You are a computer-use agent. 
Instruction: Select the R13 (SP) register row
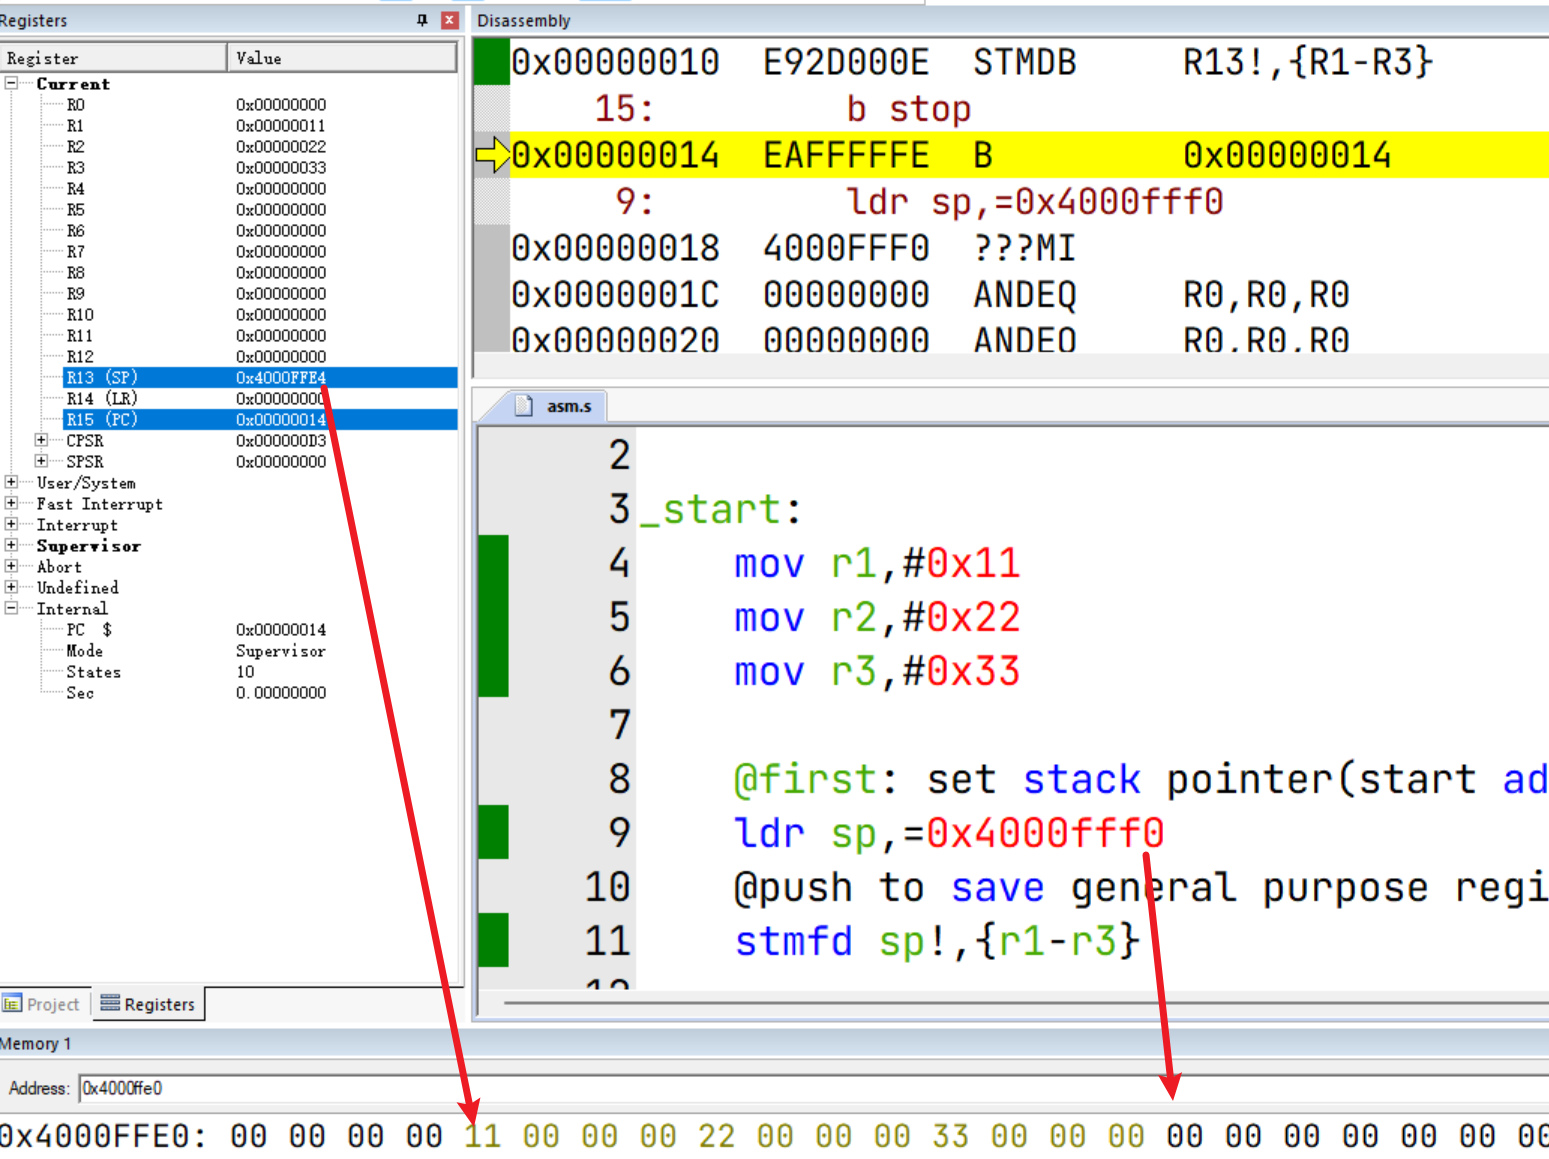click(x=260, y=377)
